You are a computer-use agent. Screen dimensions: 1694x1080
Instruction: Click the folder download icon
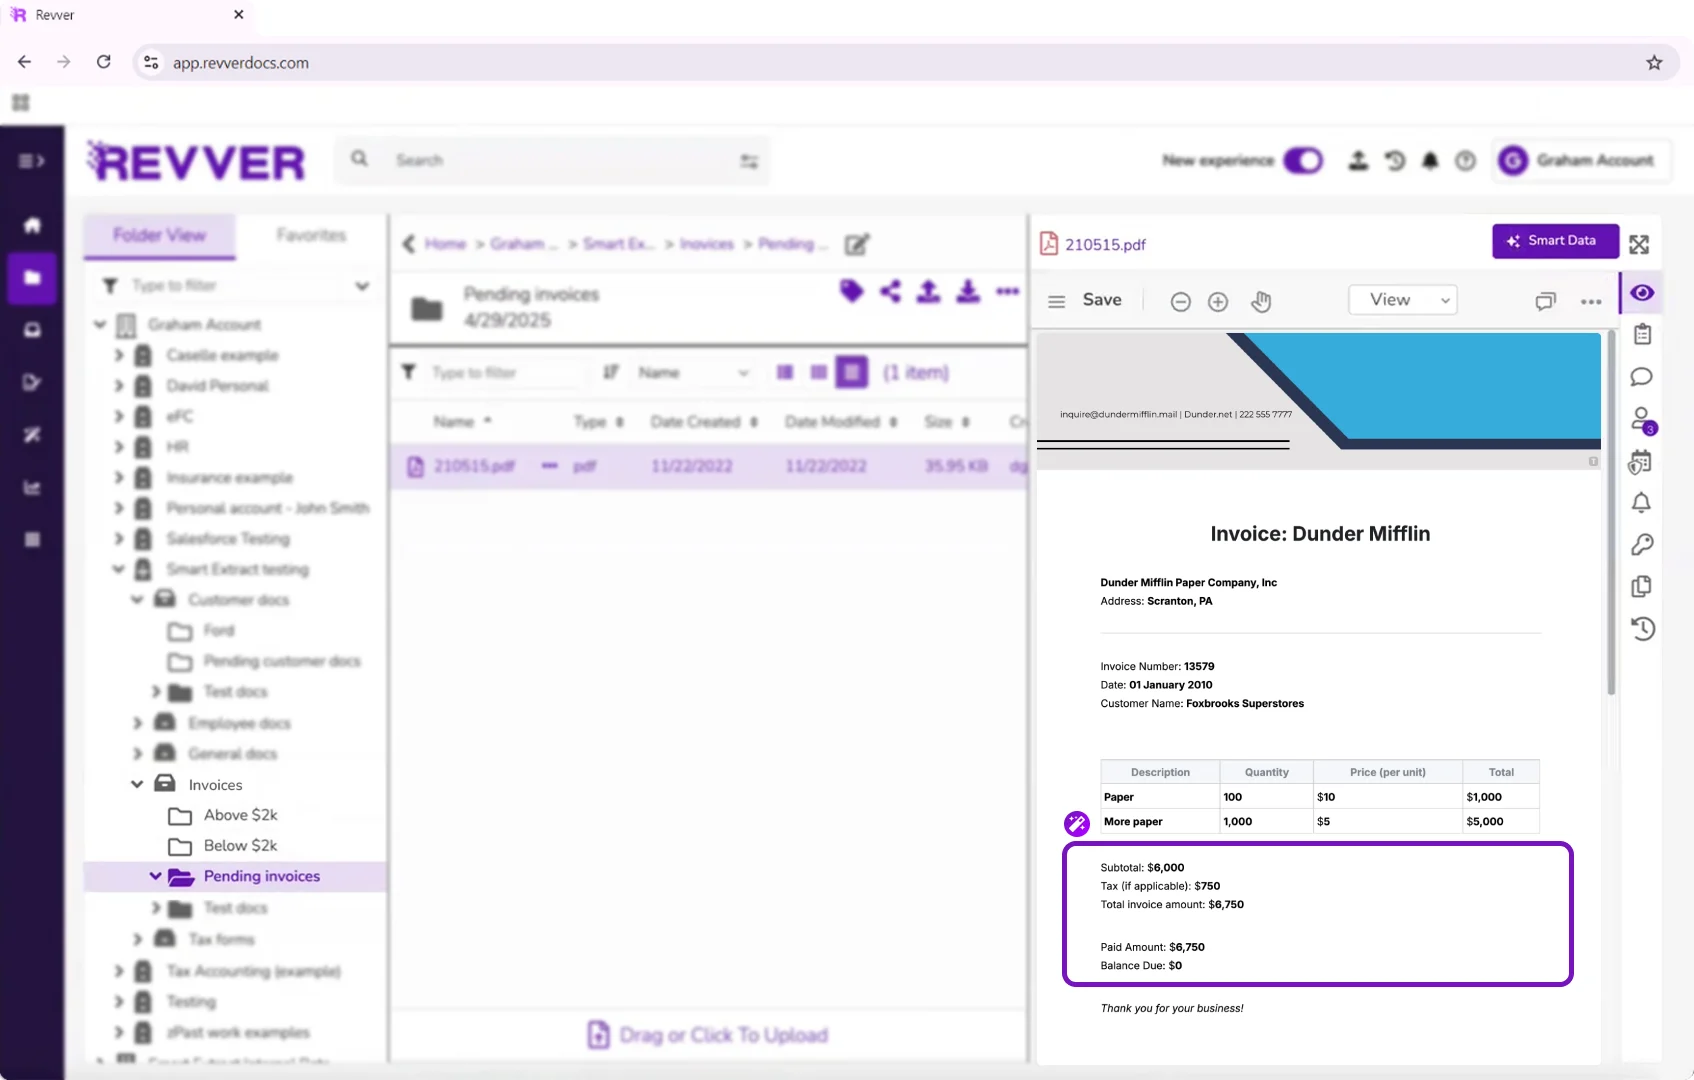(968, 291)
